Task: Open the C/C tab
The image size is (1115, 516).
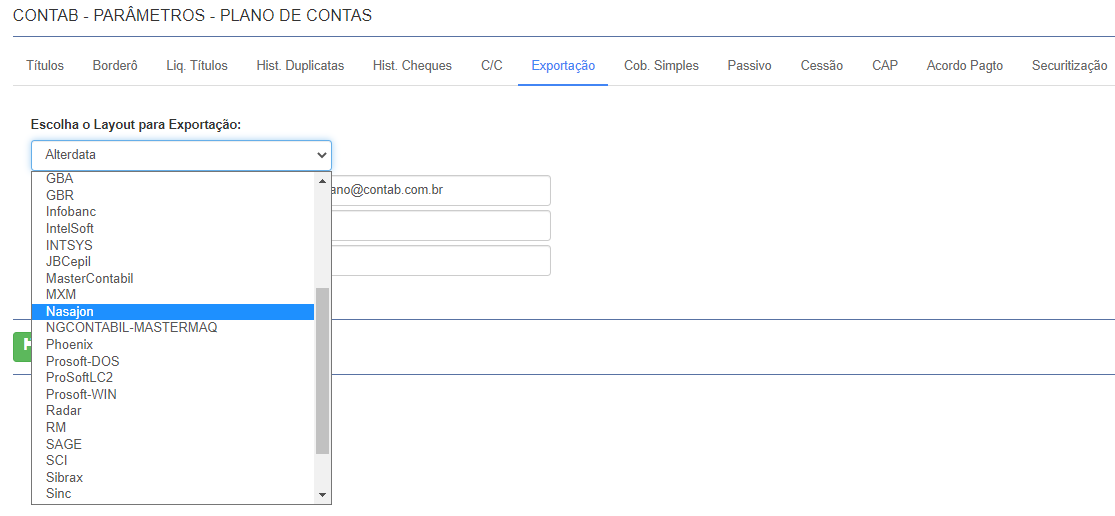Action: pyautogui.click(x=491, y=65)
